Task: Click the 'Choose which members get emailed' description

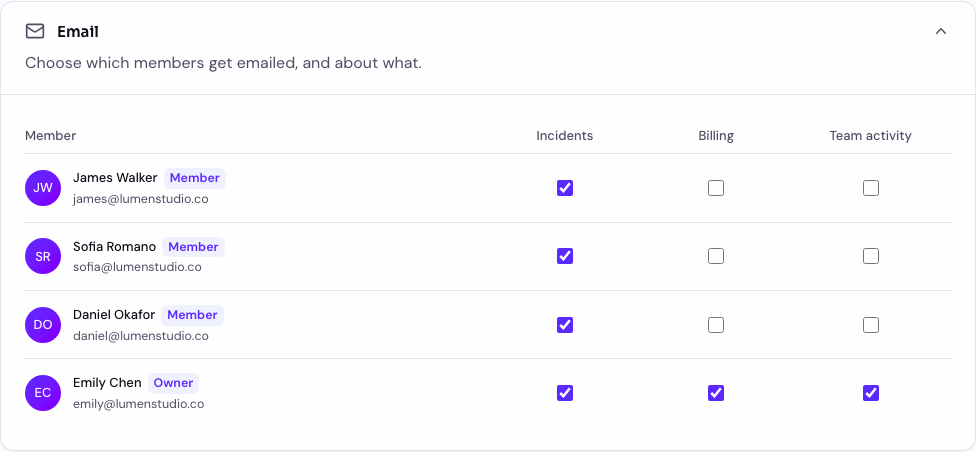Action: (x=223, y=64)
